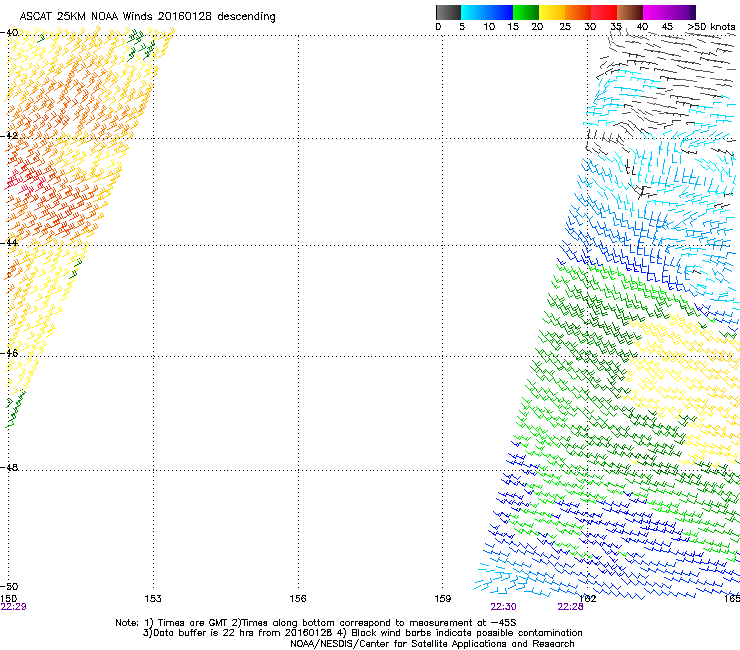Click the latitude label '-46'
This screenshot has height=650, width=740.
[x=9, y=353]
